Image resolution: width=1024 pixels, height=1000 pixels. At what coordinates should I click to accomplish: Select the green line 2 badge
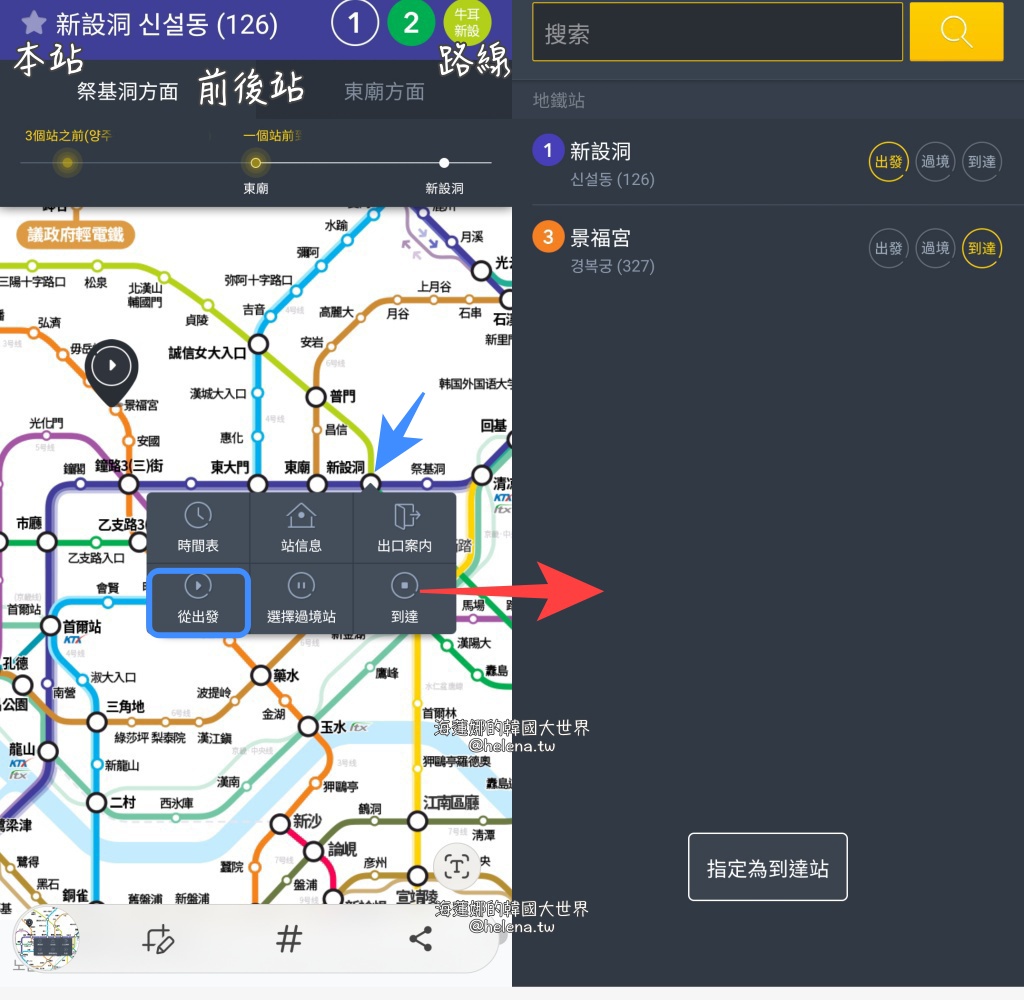(410, 22)
